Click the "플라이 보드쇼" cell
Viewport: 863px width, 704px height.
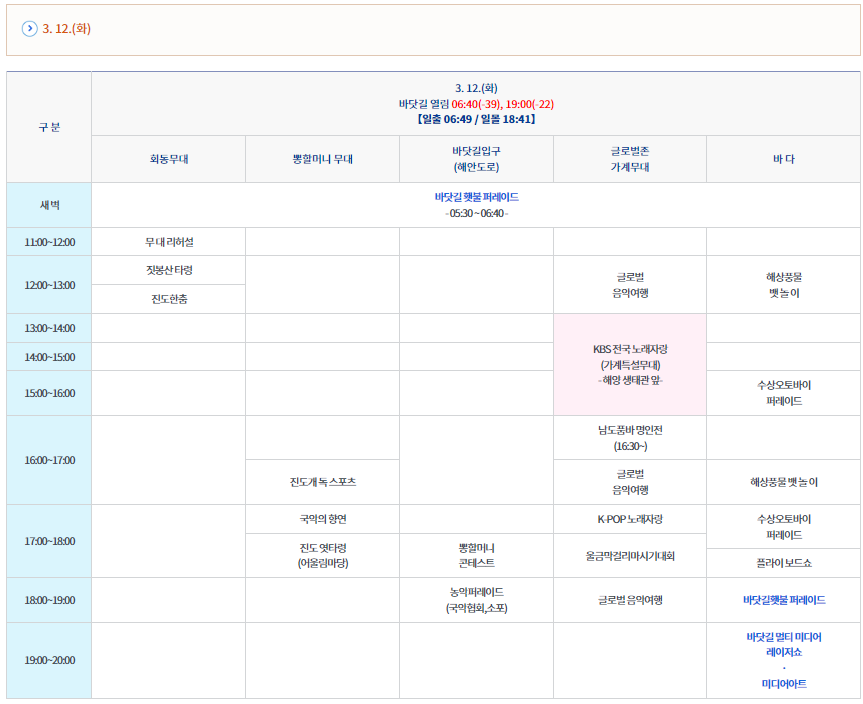pos(784,563)
